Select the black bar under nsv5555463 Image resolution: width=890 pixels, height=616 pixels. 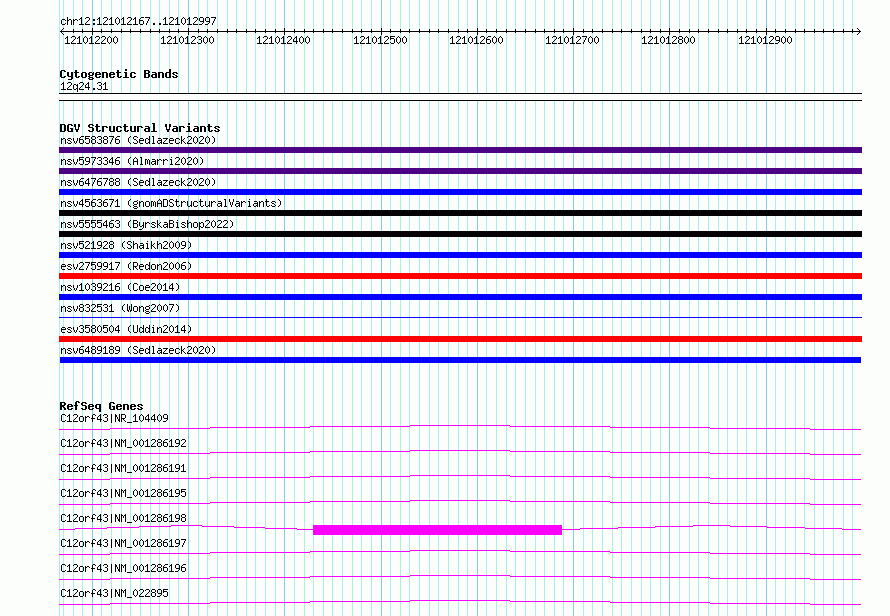pyautogui.click(x=460, y=234)
